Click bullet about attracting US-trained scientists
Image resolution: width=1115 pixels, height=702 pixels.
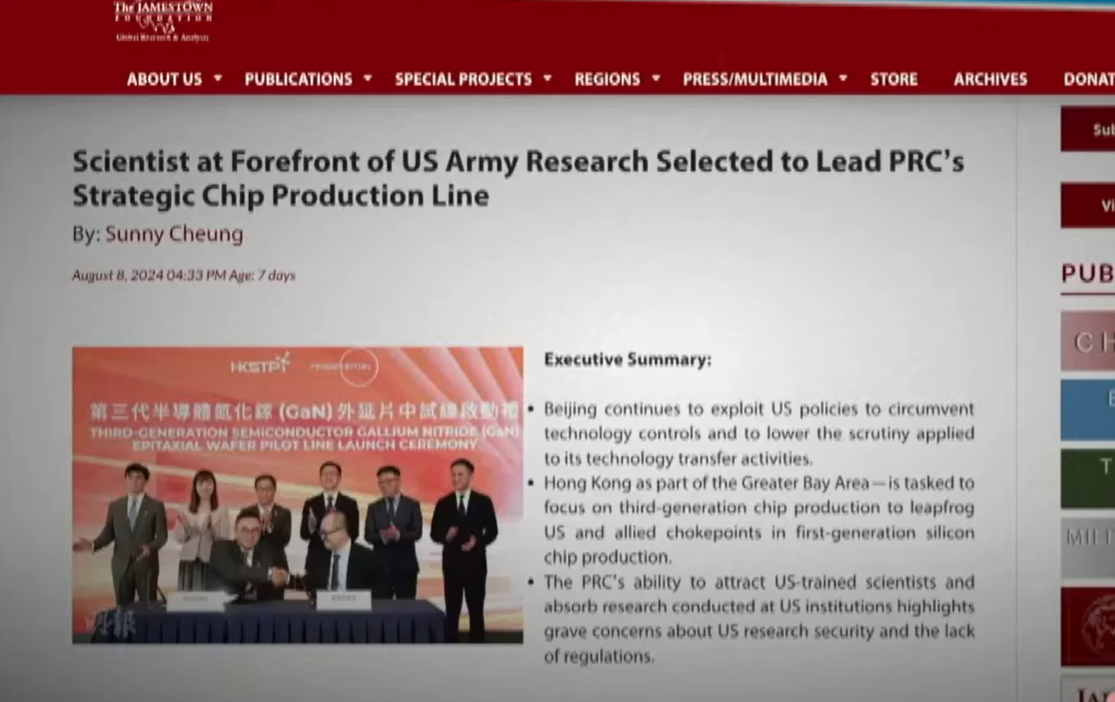click(x=759, y=619)
